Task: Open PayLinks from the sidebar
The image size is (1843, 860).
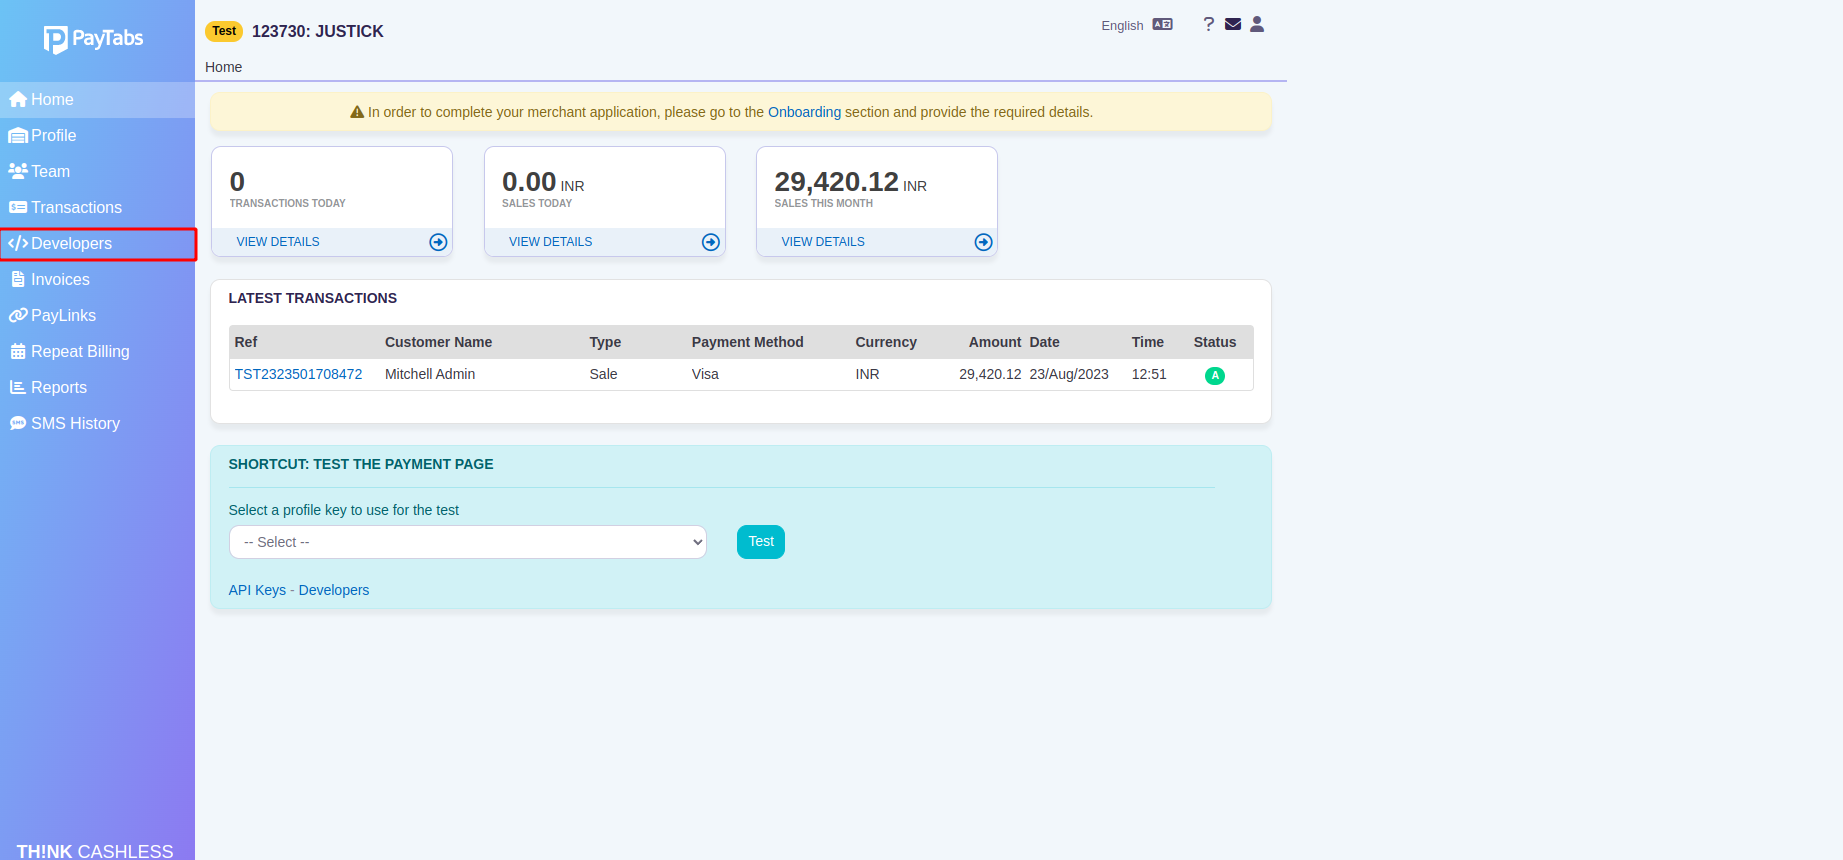Action: (97, 316)
